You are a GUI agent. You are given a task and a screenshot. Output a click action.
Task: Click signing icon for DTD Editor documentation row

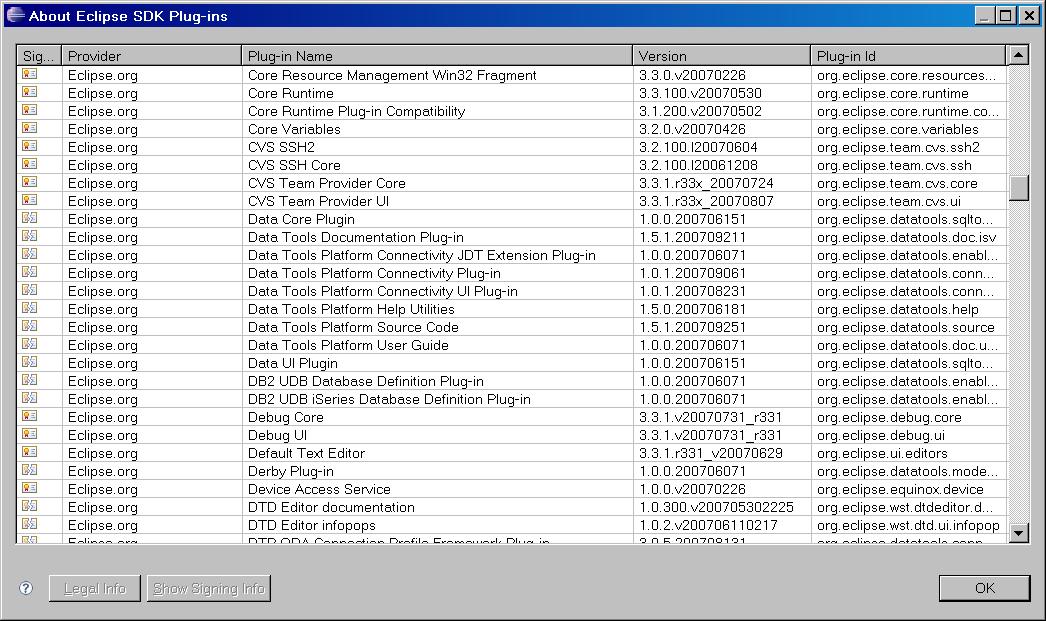(29, 506)
